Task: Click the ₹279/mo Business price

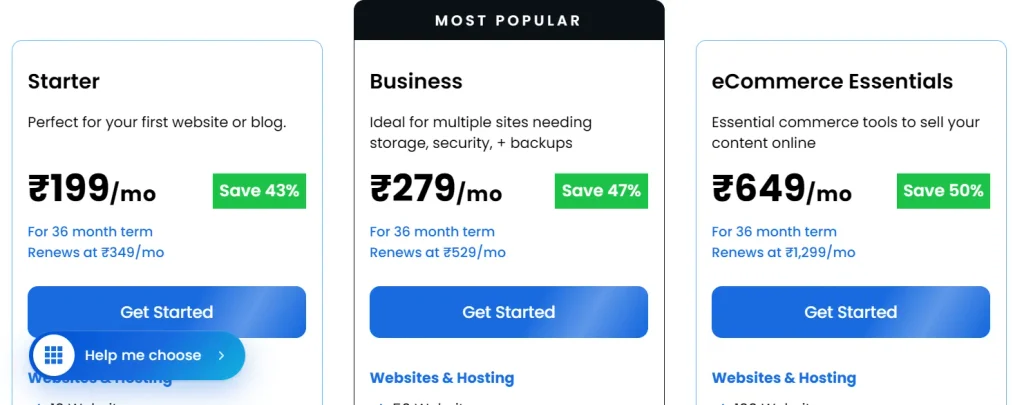Action: [436, 189]
